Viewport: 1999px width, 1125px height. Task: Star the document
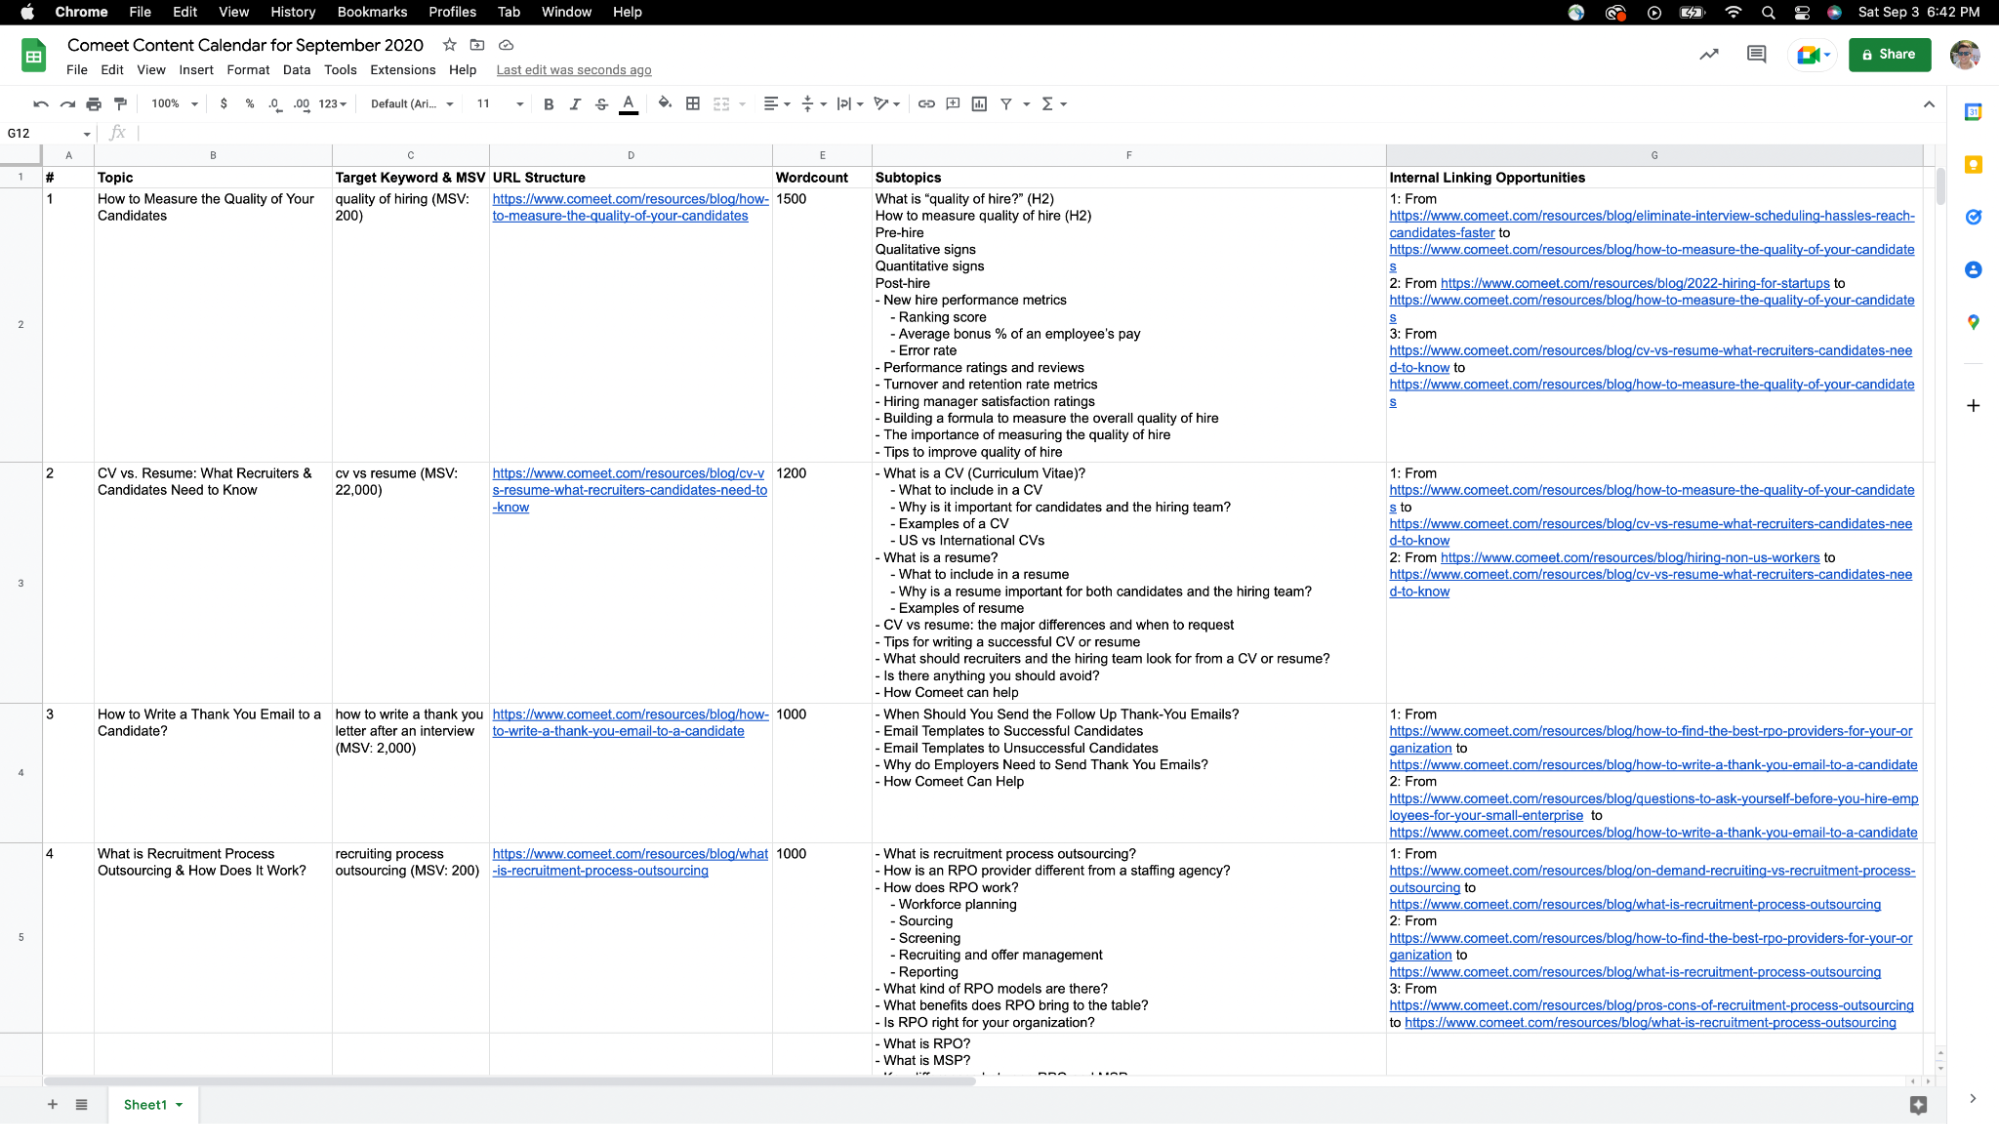(450, 45)
